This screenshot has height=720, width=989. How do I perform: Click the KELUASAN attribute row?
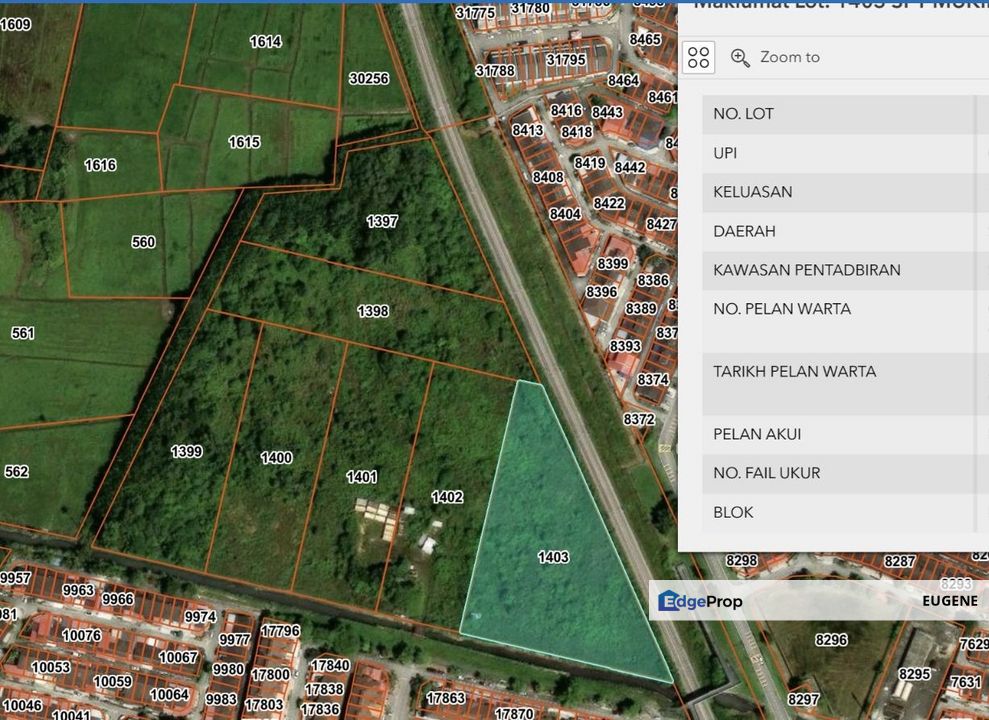pos(840,192)
